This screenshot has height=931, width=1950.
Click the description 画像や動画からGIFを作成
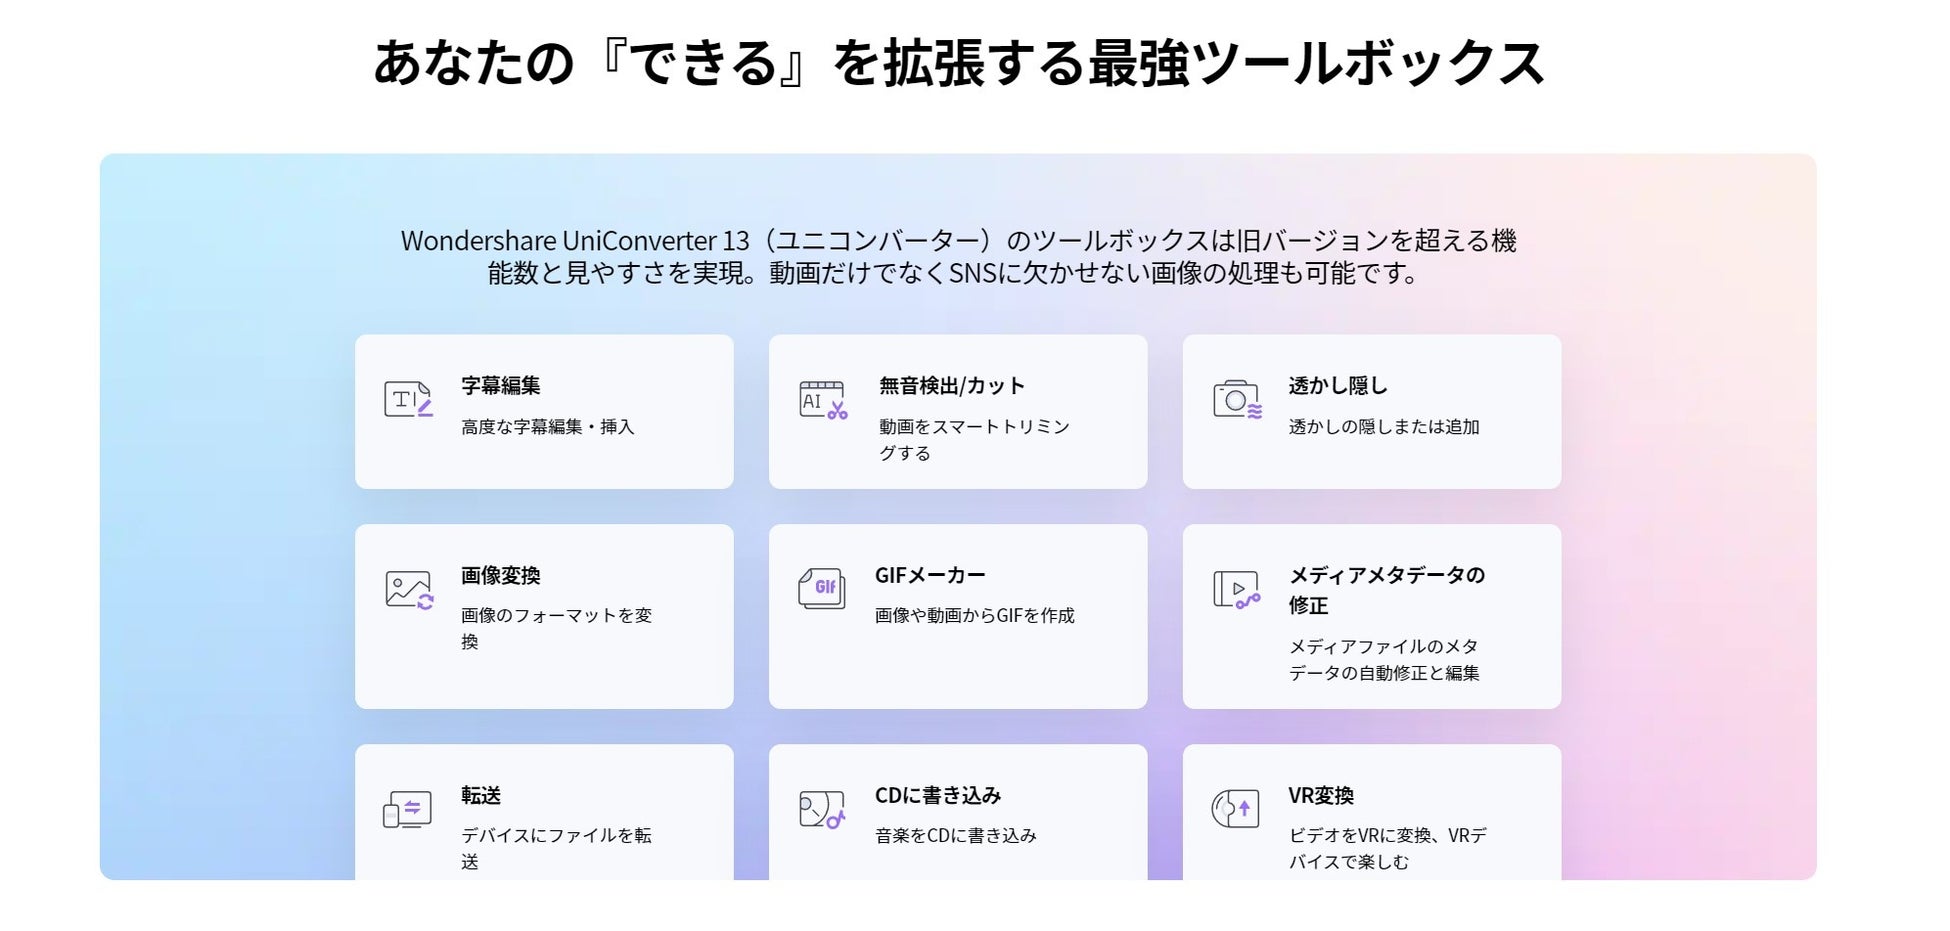coord(975,615)
